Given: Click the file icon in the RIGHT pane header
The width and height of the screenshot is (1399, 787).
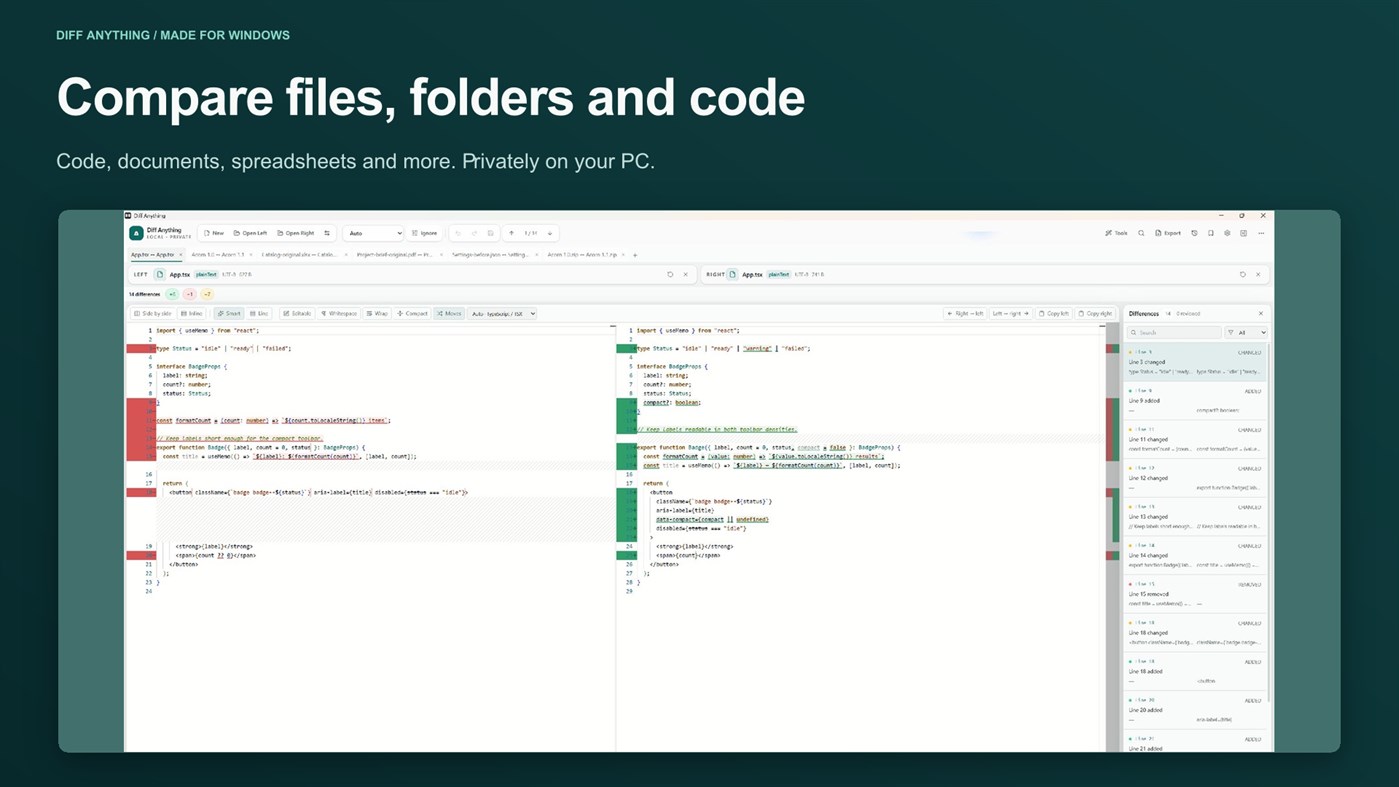Looking at the screenshot, I should [732, 274].
